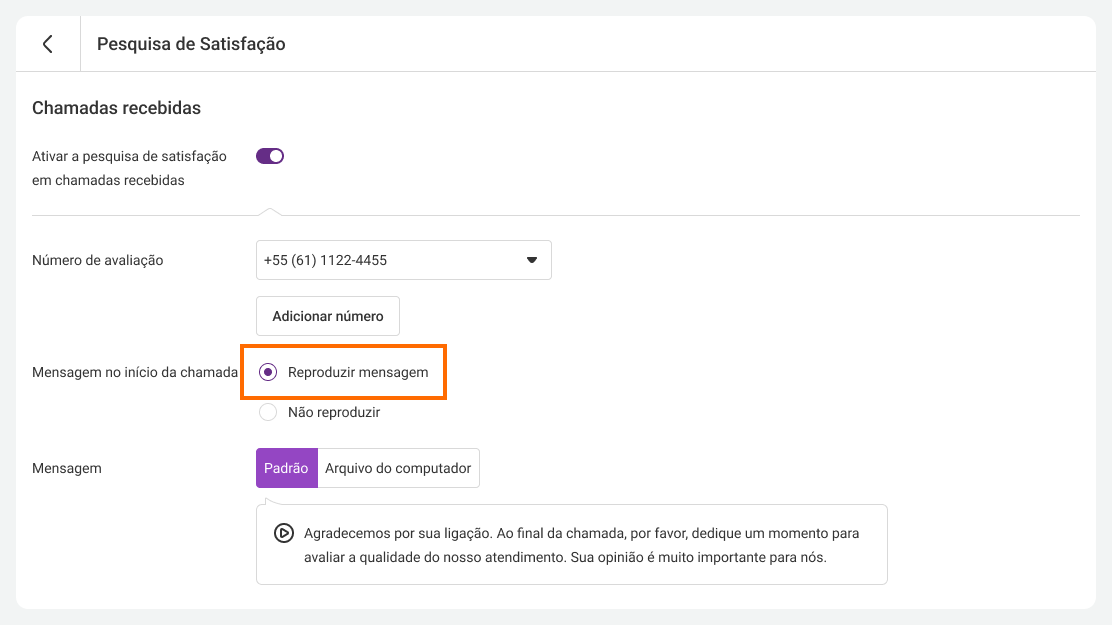Click the Agradecemos por sua ligação message text
This screenshot has height=625, width=1112.
tap(582, 545)
